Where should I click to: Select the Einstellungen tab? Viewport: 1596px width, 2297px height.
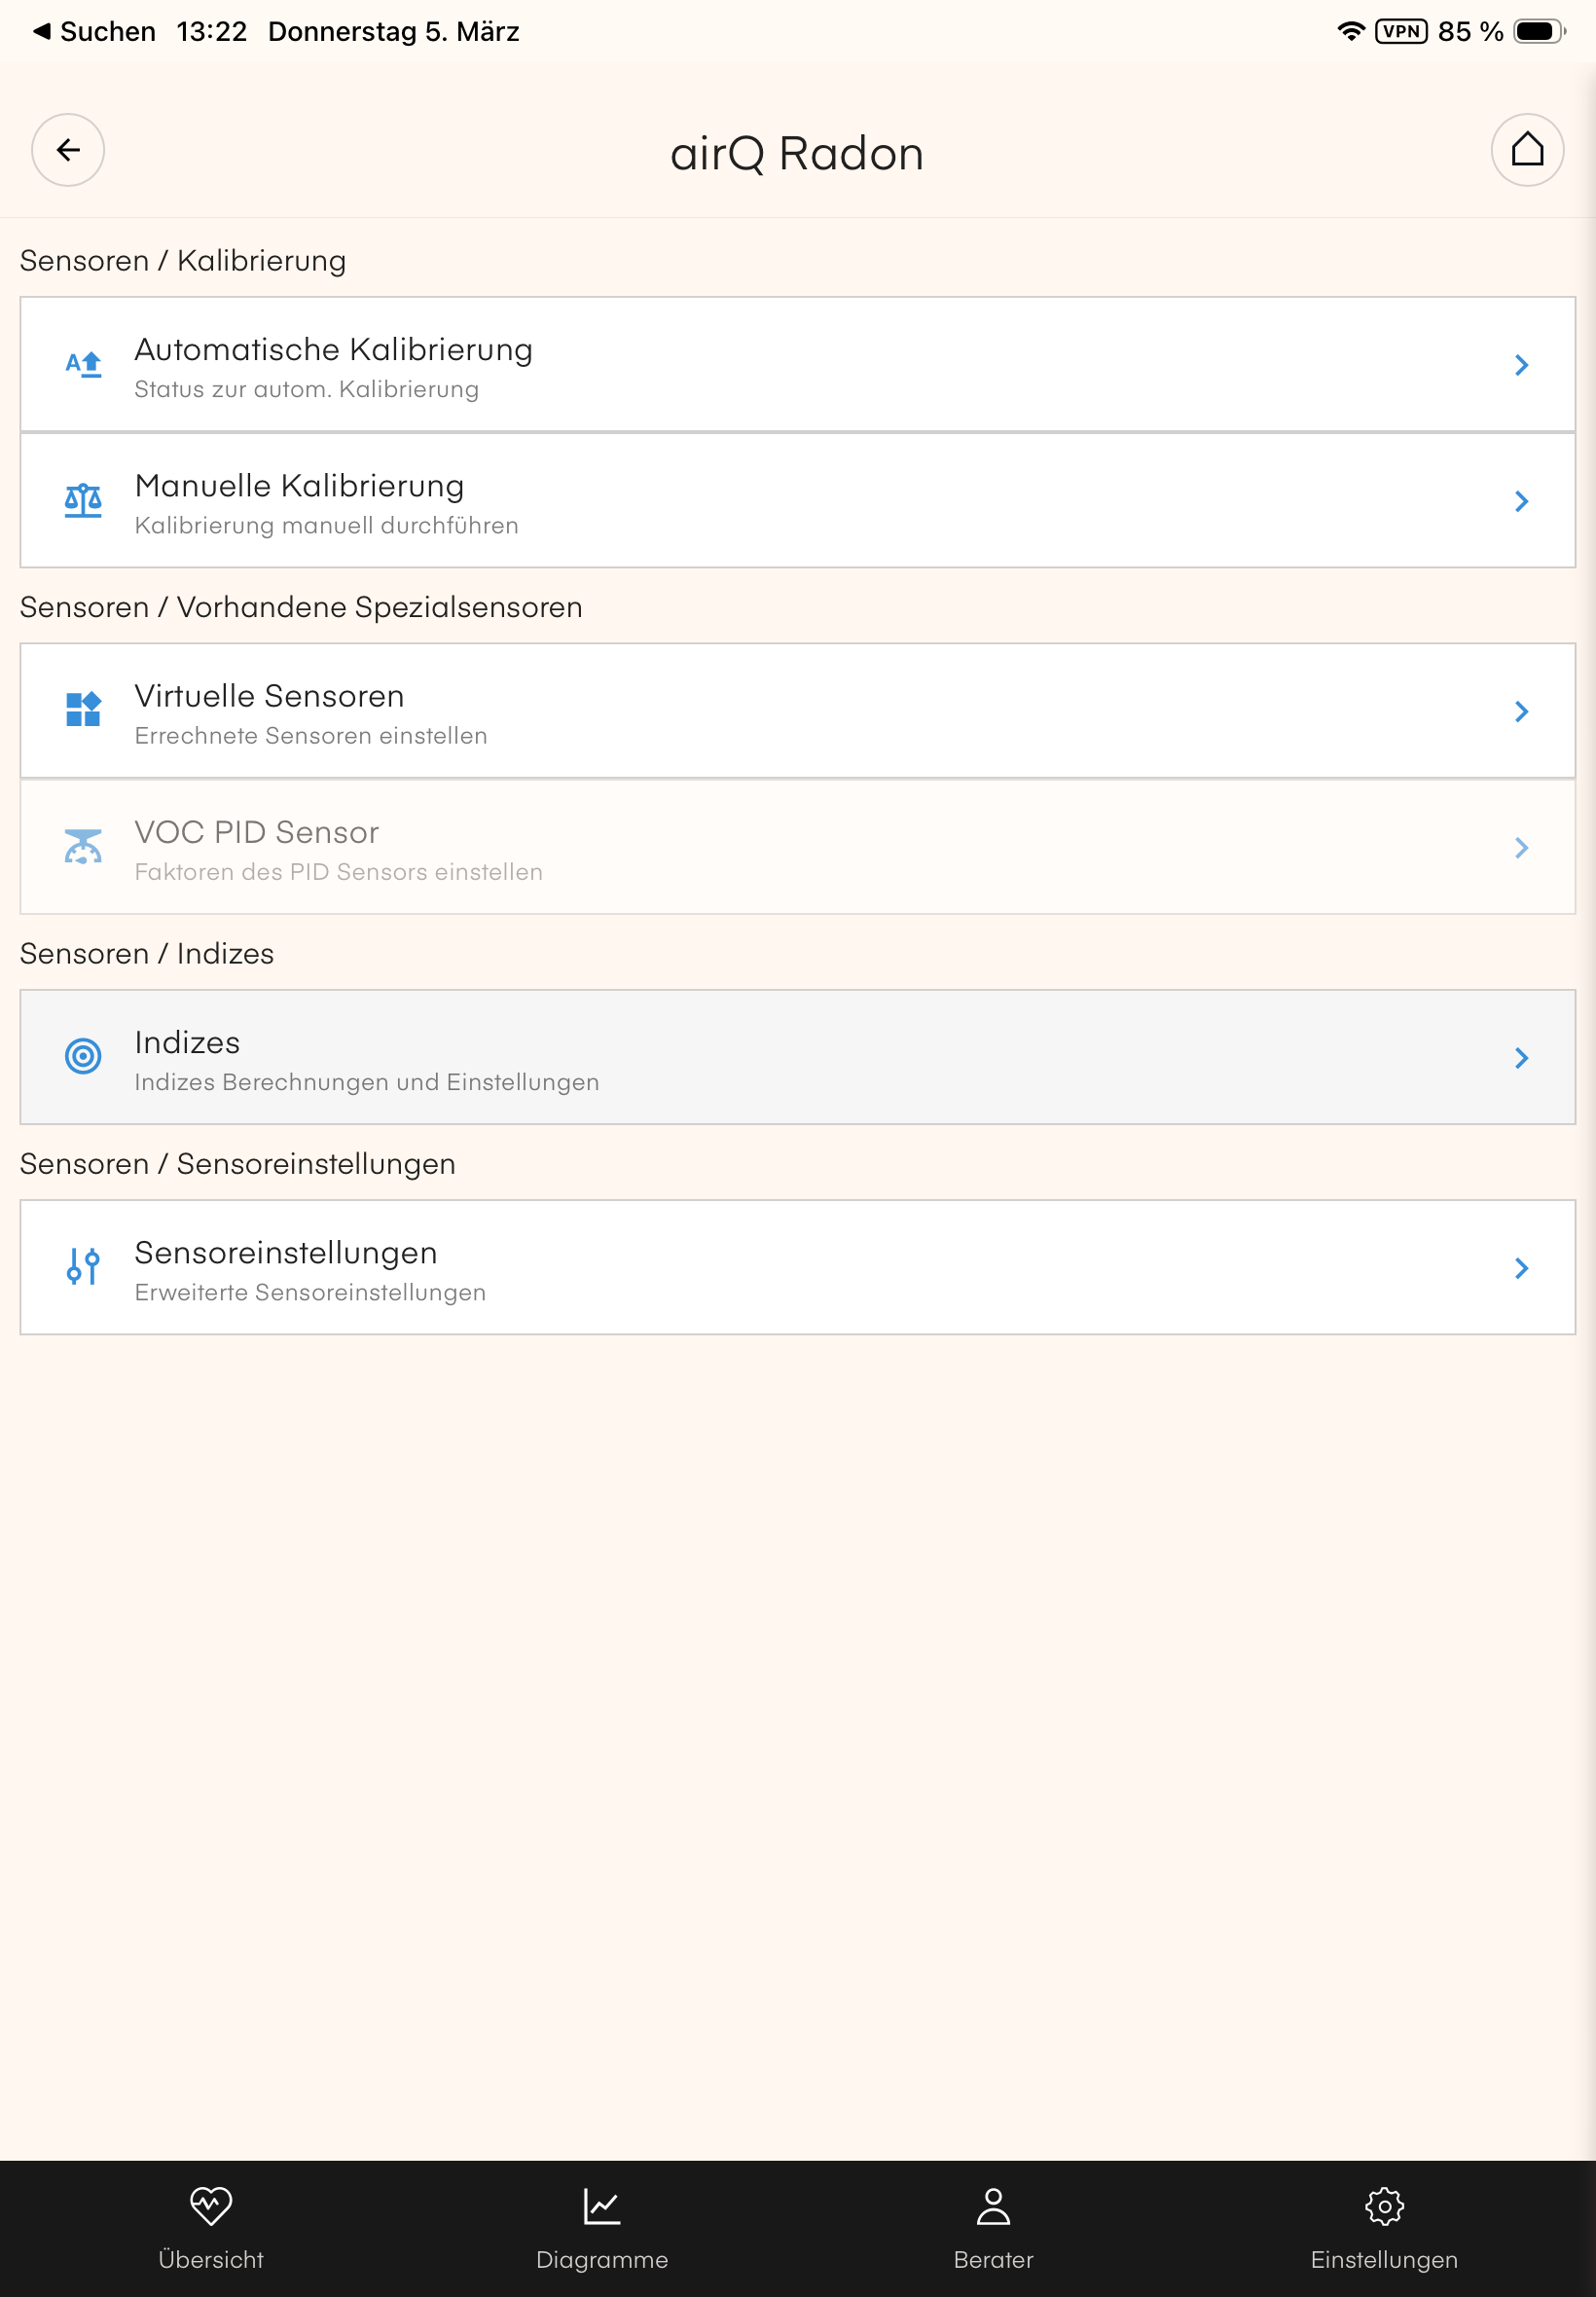(x=1384, y=2228)
